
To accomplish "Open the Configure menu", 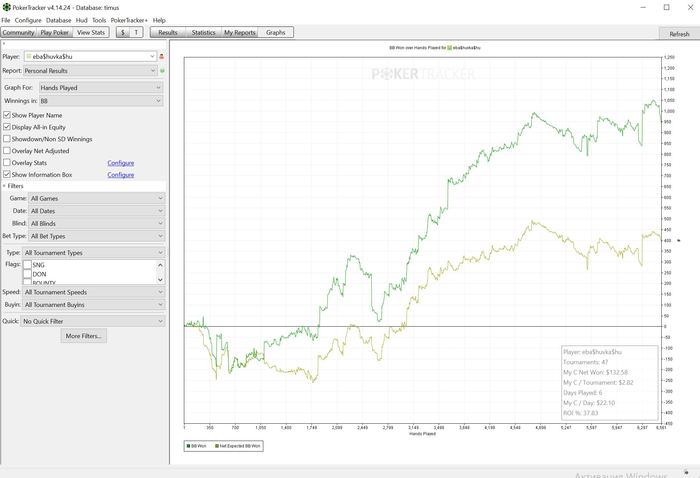I will tap(28, 20).
